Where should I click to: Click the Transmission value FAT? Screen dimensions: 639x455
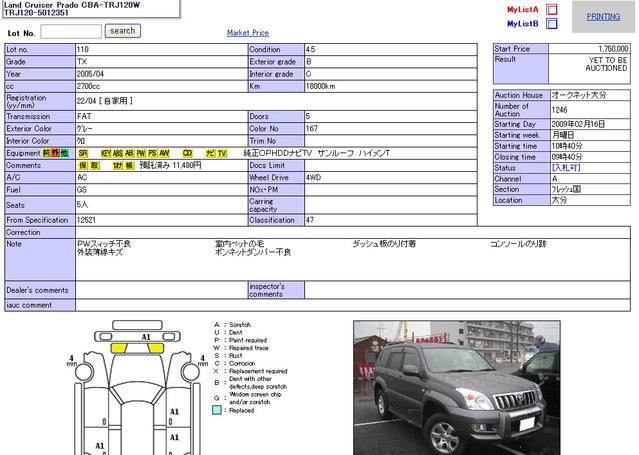84,116
